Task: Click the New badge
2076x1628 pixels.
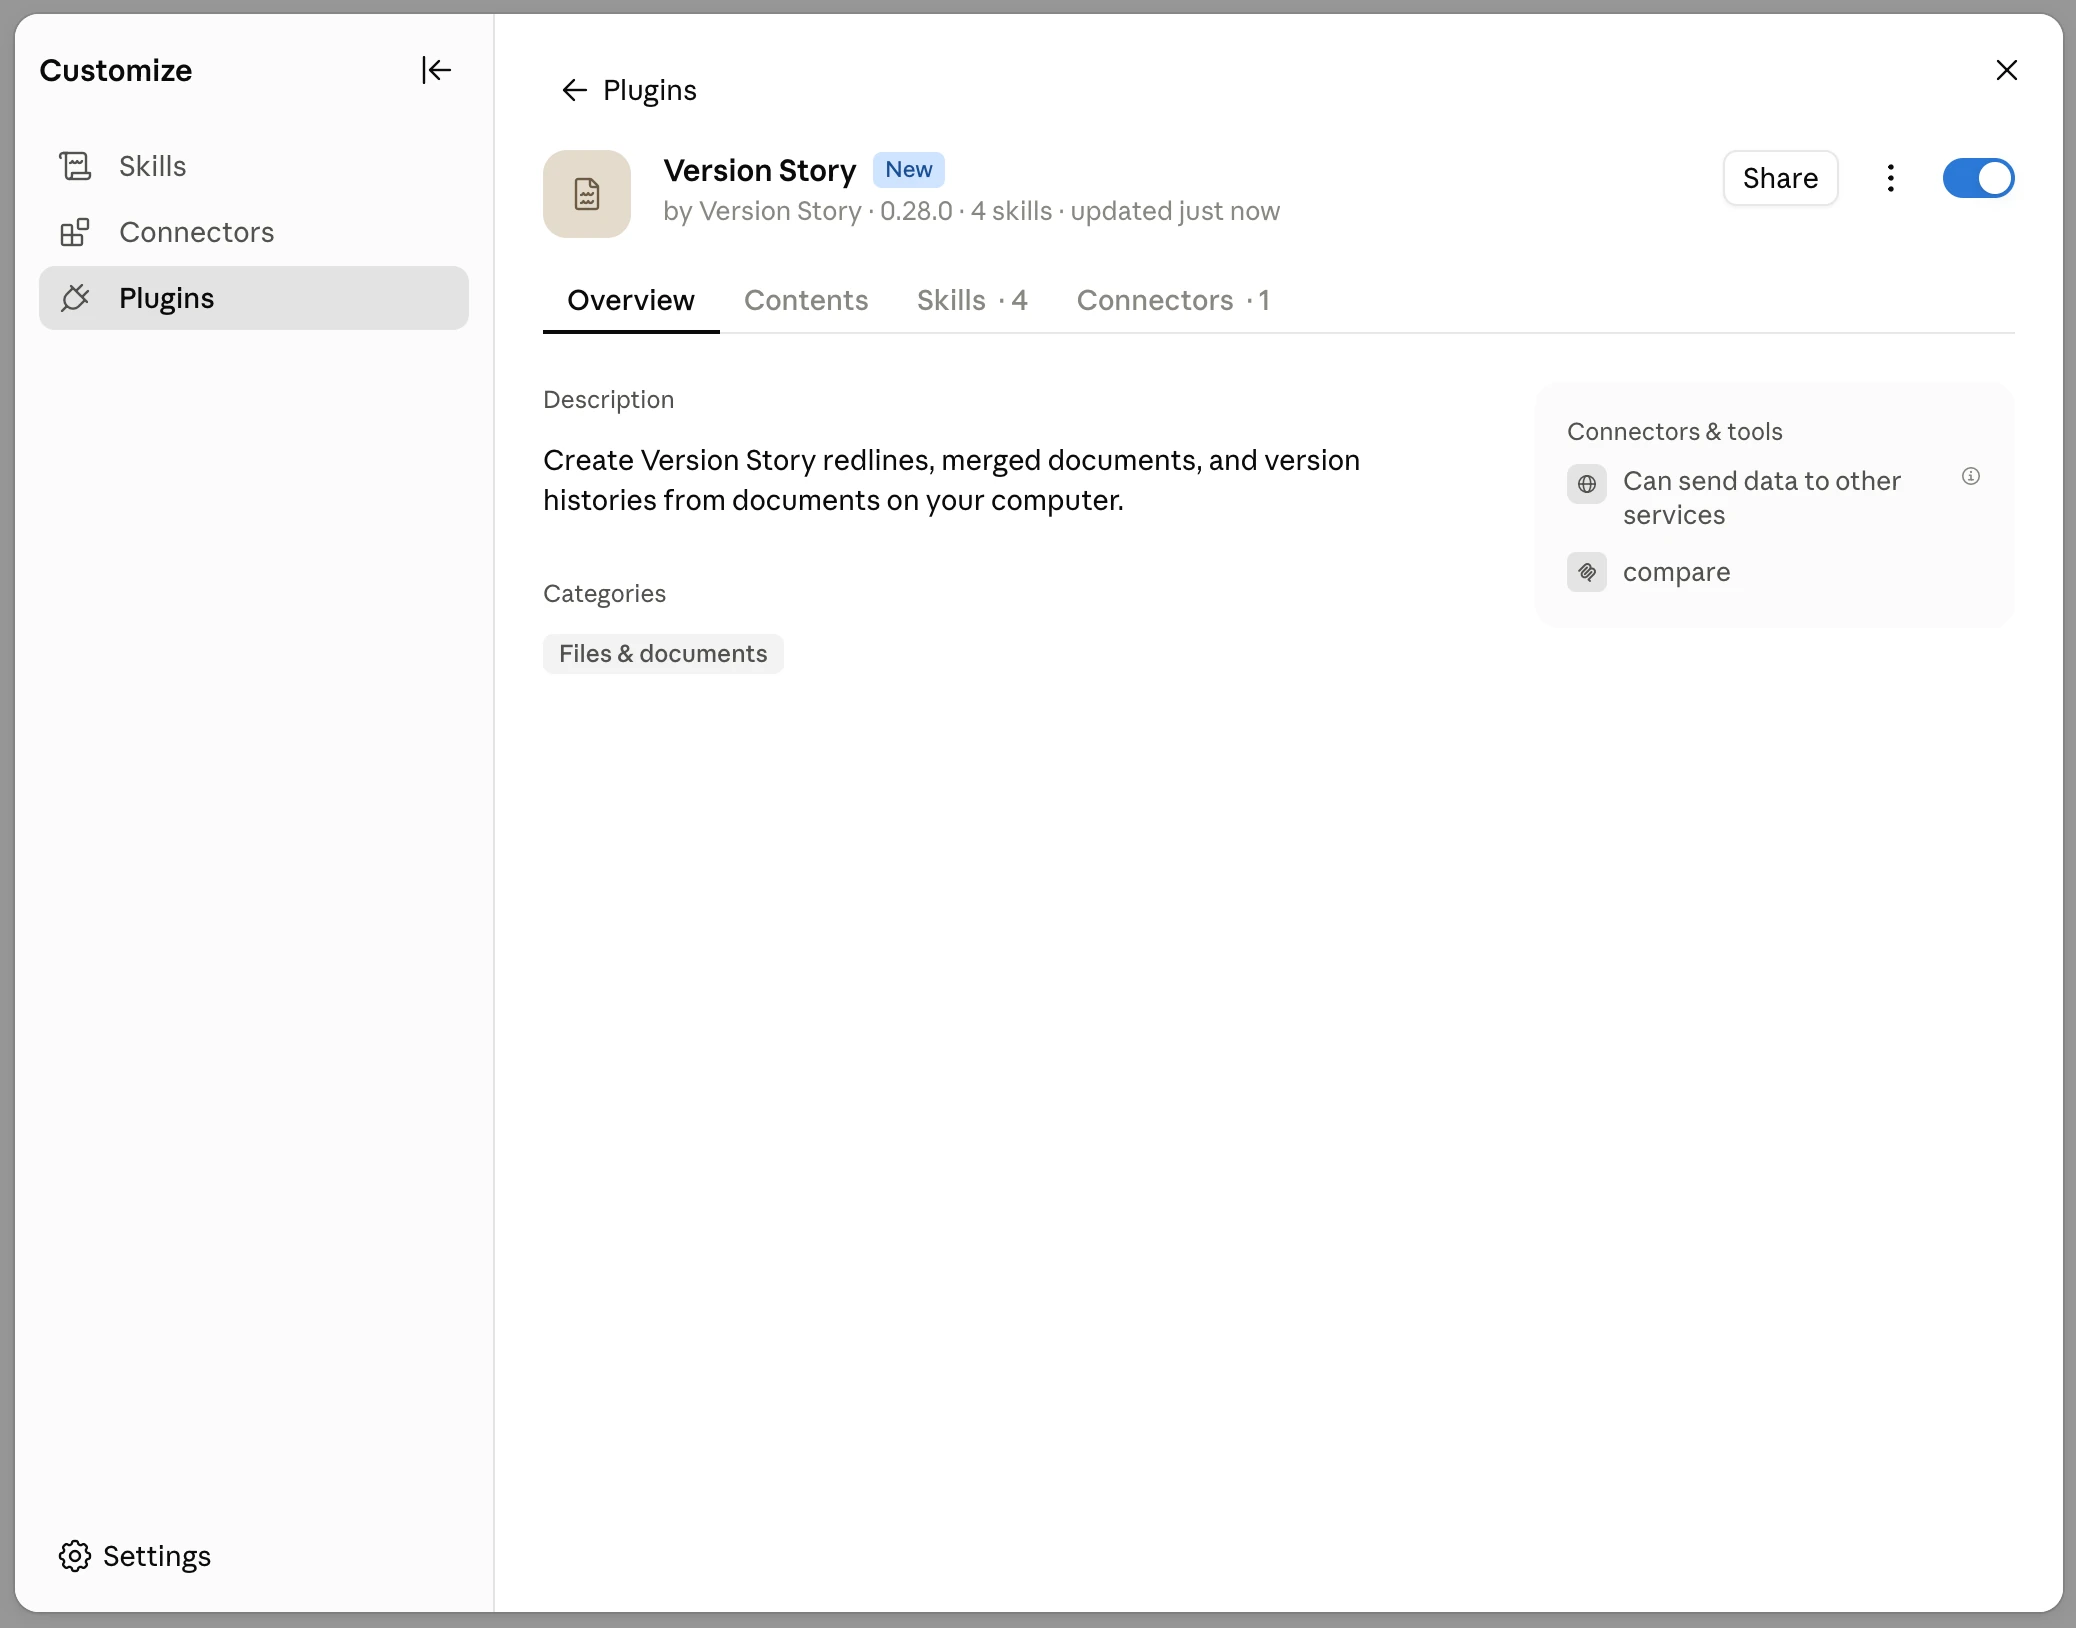Action: click(x=909, y=170)
